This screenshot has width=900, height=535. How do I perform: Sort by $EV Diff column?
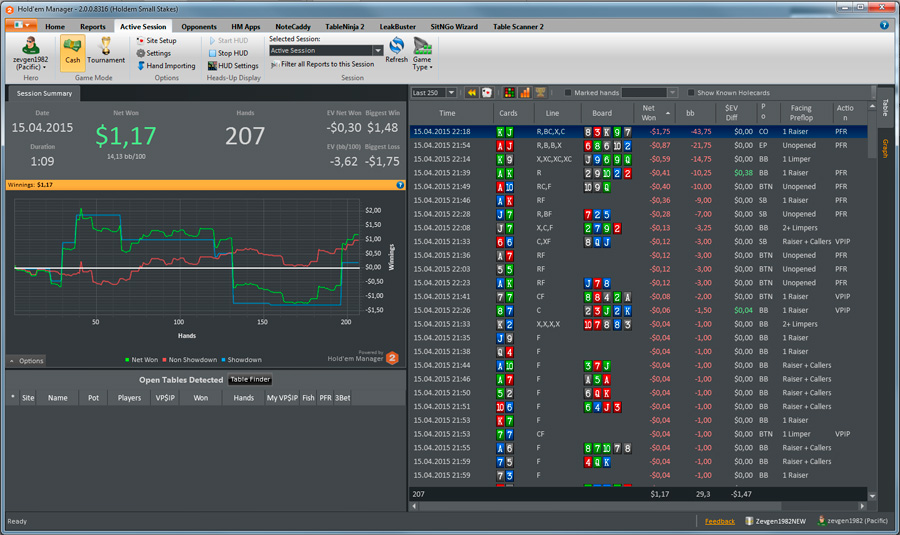pos(734,113)
